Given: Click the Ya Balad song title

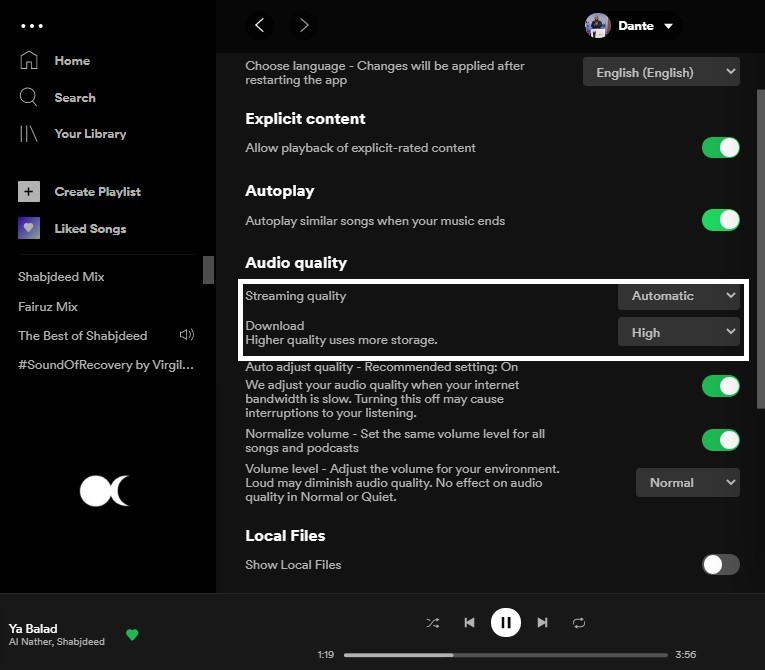Looking at the screenshot, I should pyautogui.click(x=33, y=629).
